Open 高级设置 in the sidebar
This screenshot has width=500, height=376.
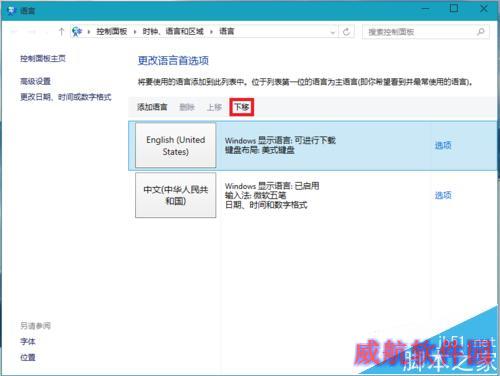35,81
